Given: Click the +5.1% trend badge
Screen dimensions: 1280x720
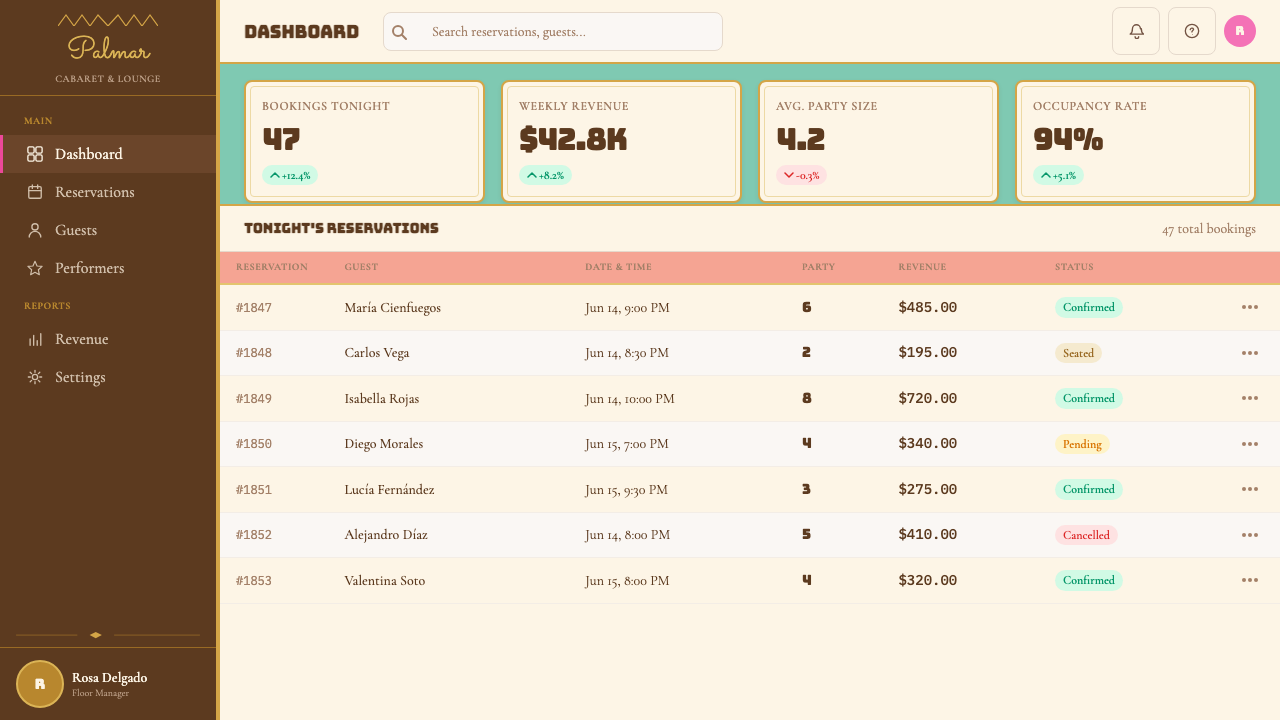Looking at the screenshot, I should [1058, 175].
